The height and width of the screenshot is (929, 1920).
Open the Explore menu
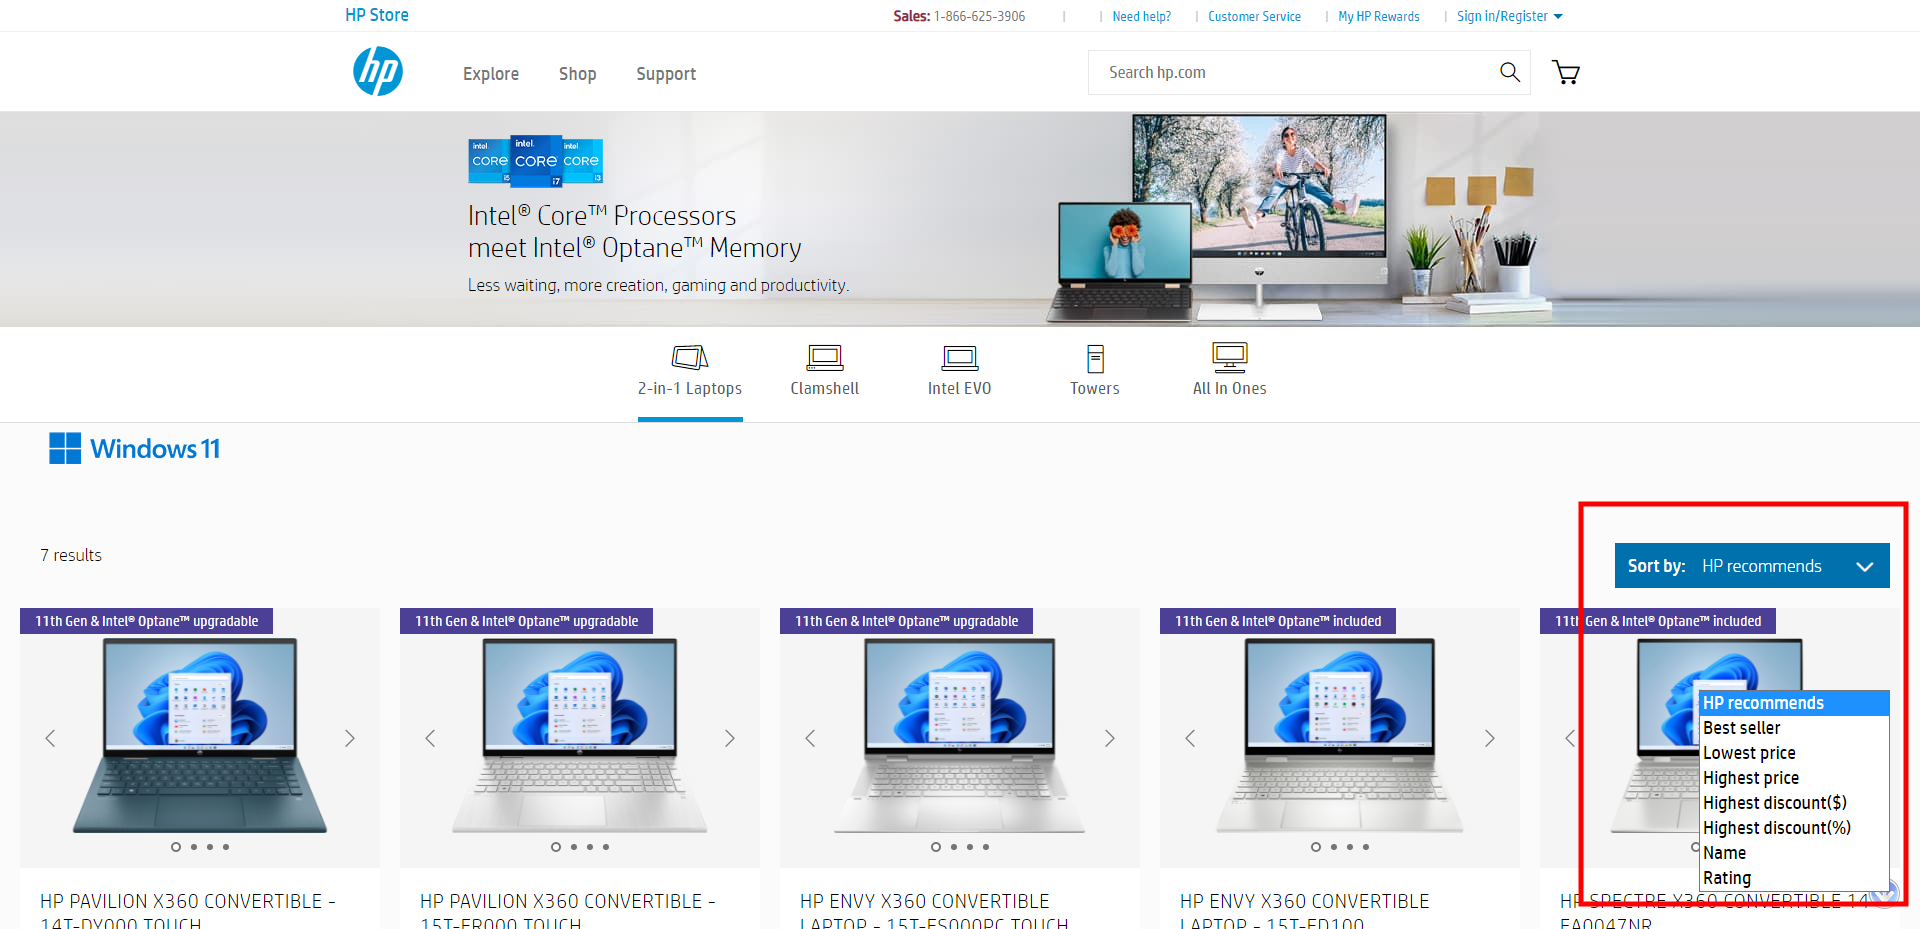pos(491,74)
